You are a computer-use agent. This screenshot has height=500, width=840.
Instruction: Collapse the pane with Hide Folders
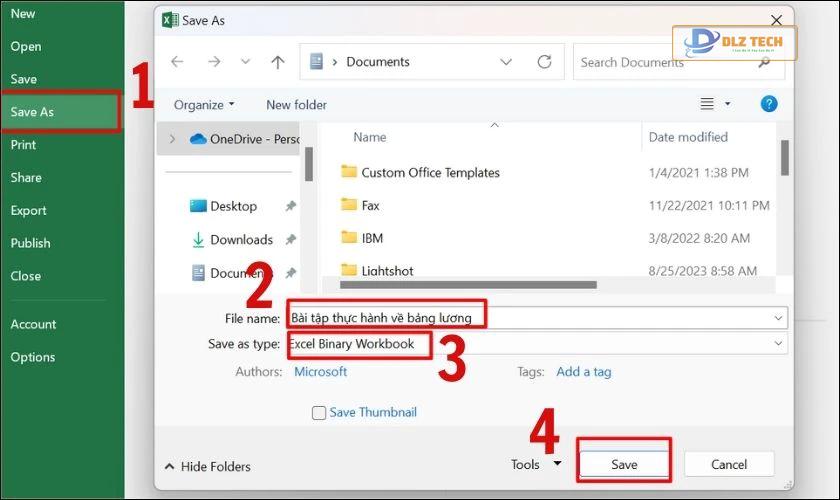208,466
